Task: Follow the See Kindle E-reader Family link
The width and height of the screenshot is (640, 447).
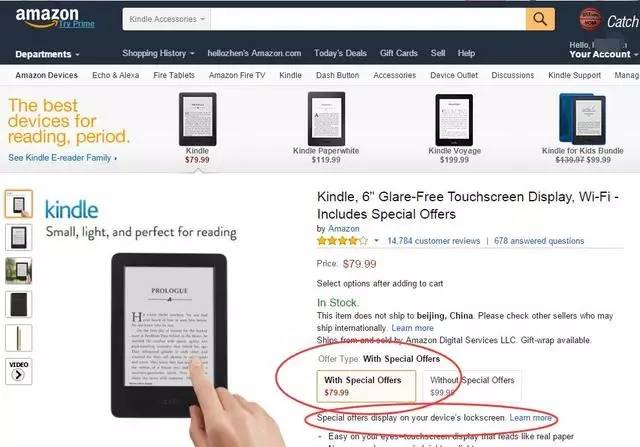Action: pyautogui.click(x=62, y=158)
